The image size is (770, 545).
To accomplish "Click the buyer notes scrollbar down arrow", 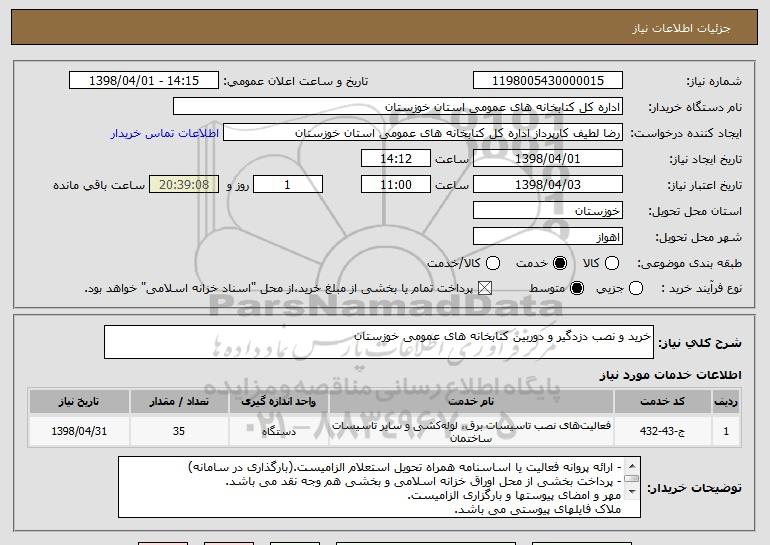I will tap(632, 492).
